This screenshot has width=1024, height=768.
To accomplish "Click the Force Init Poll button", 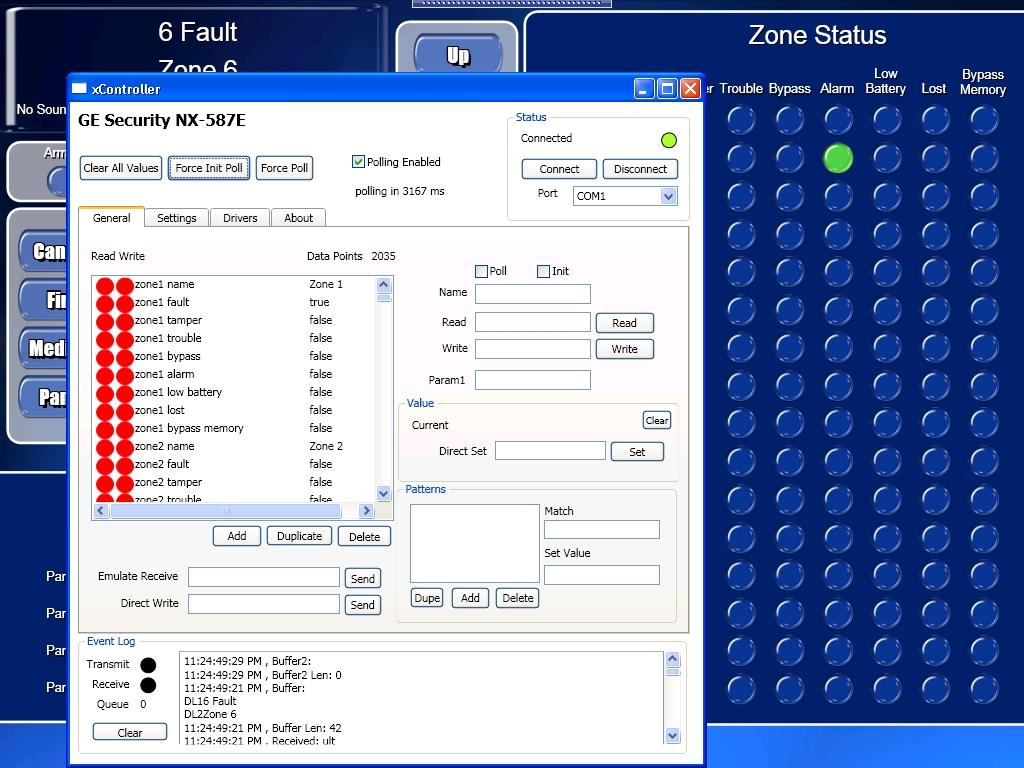I will click(x=209, y=168).
